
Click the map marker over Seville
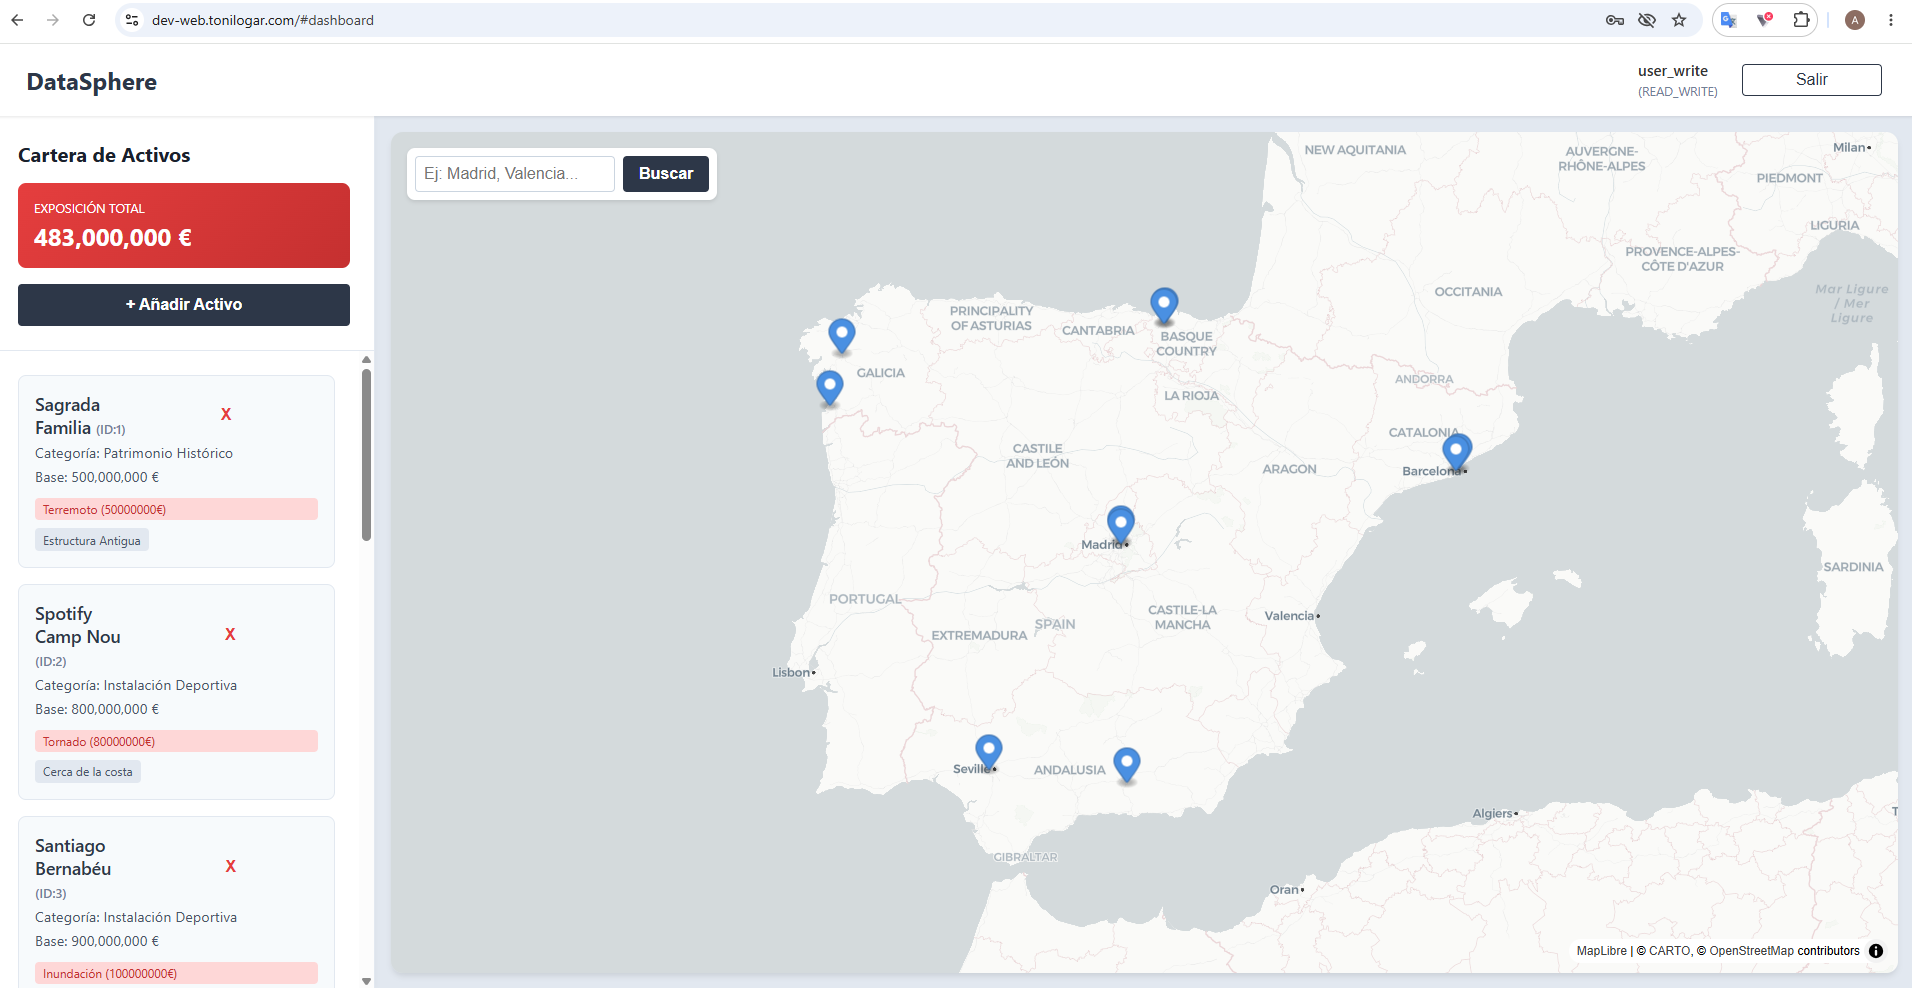(988, 752)
